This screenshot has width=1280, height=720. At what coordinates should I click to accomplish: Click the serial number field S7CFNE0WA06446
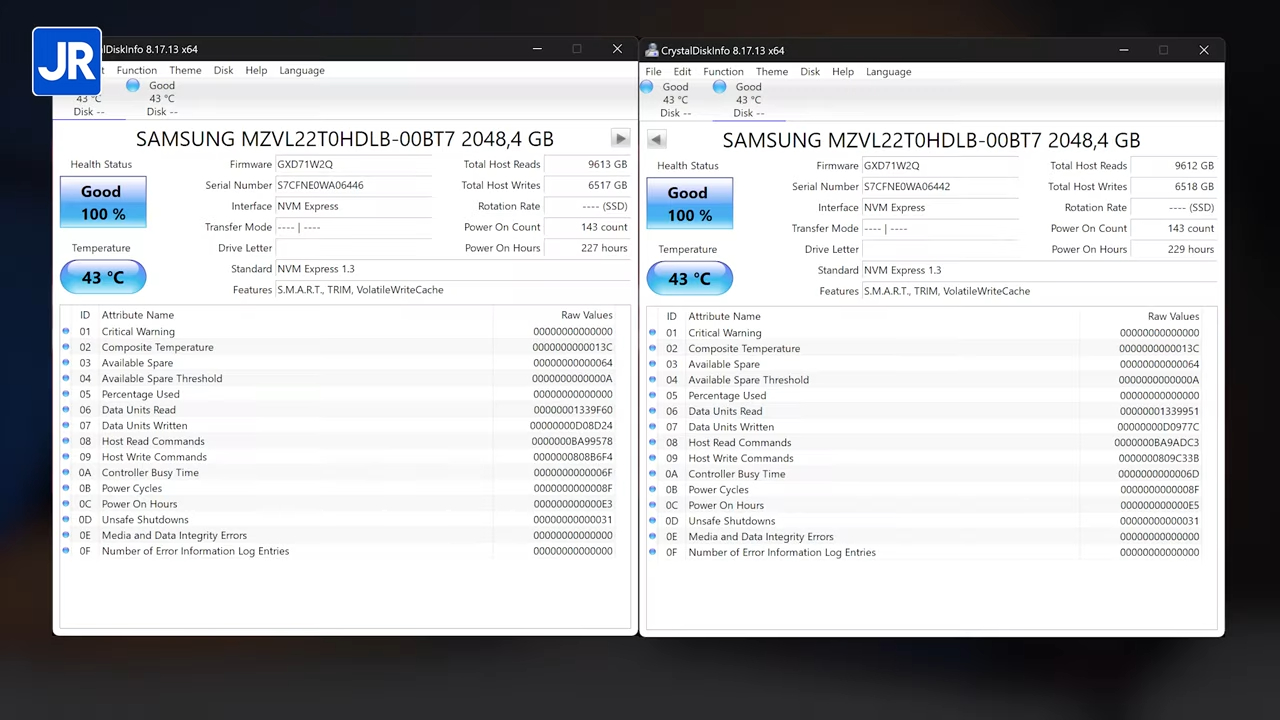coord(354,185)
